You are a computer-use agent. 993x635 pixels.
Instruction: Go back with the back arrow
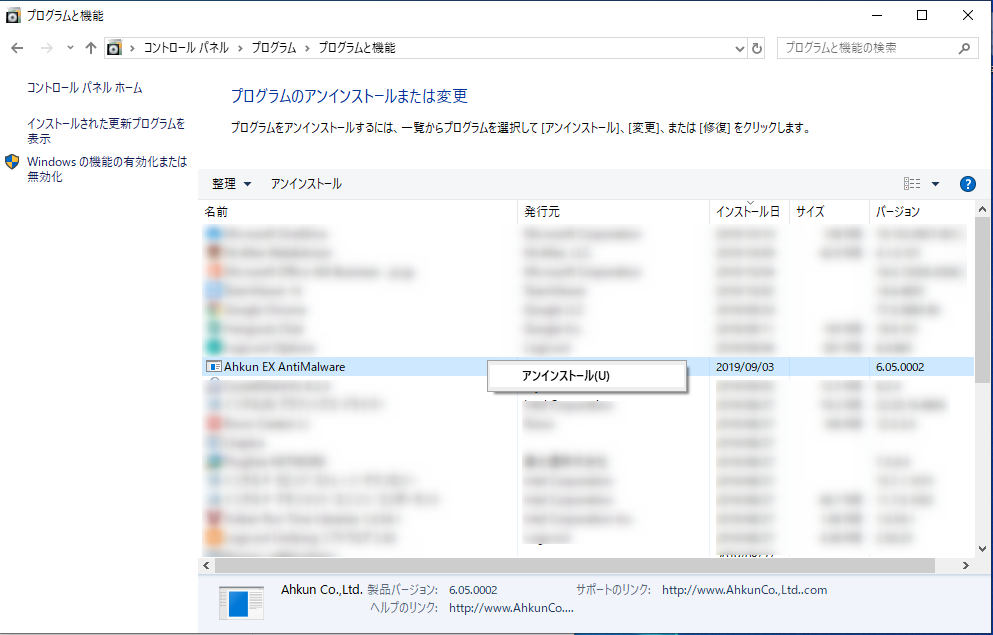[17, 48]
